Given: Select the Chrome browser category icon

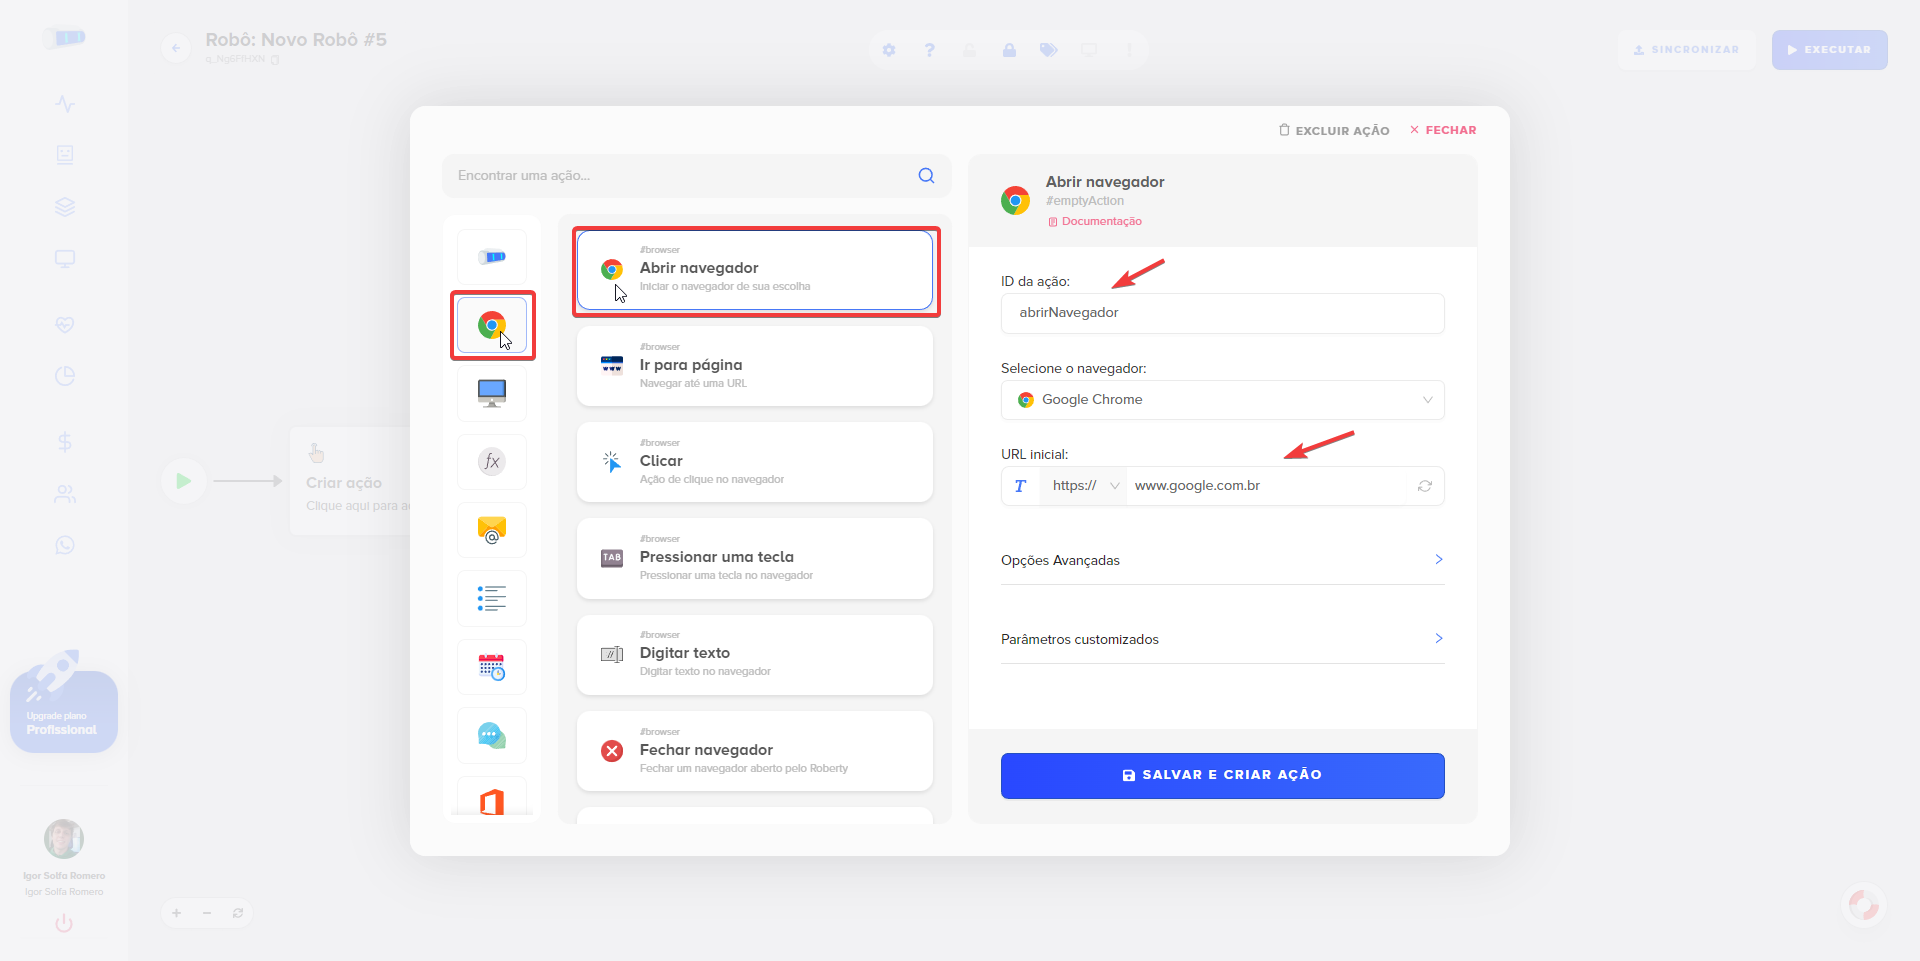Looking at the screenshot, I should coord(491,325).
